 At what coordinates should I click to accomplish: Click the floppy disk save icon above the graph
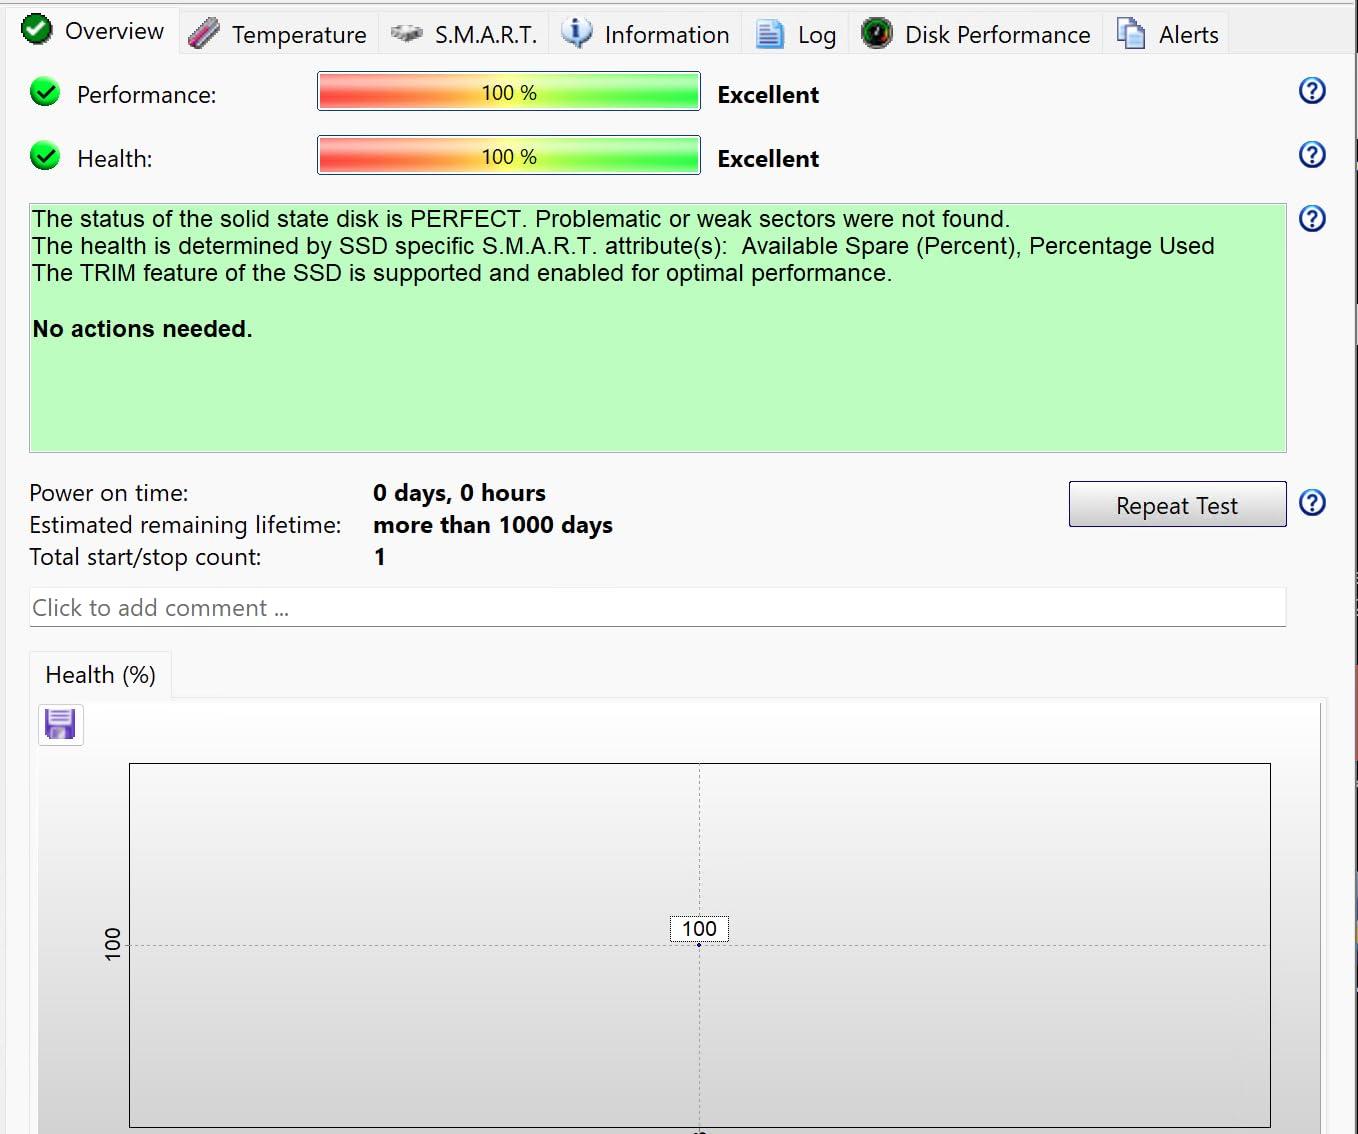(x=60, y=724)
